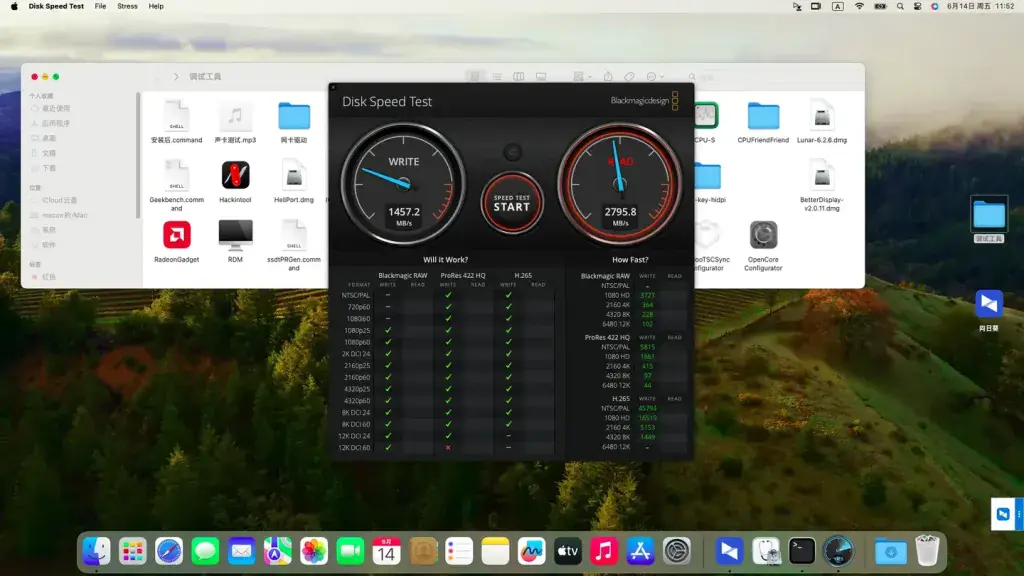Open Finder group-by dropdown

coord(582,76)
